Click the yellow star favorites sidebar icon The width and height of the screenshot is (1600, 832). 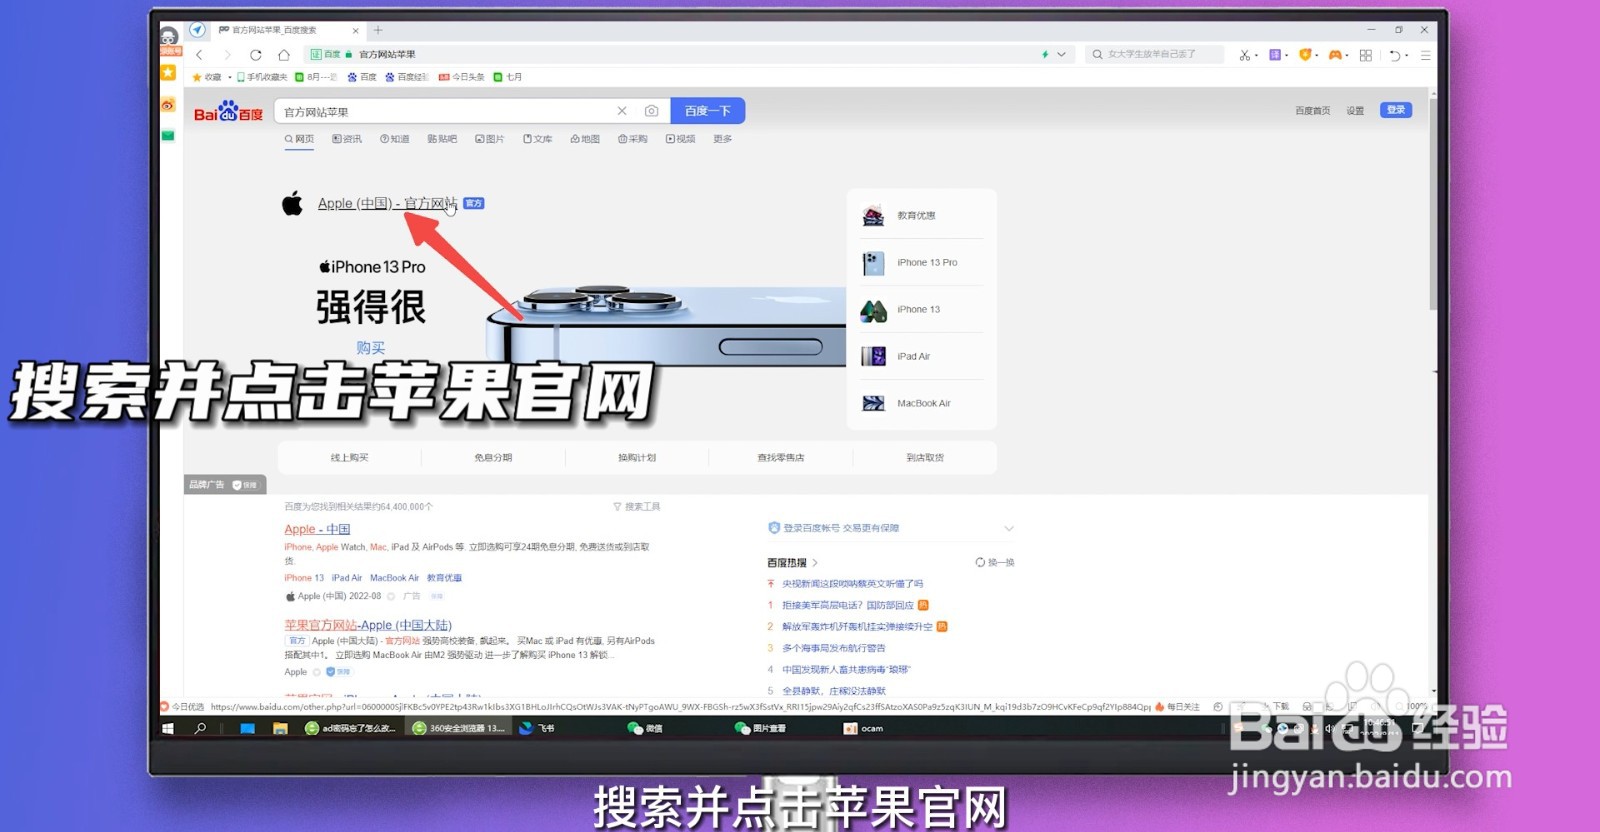(168, 72)
